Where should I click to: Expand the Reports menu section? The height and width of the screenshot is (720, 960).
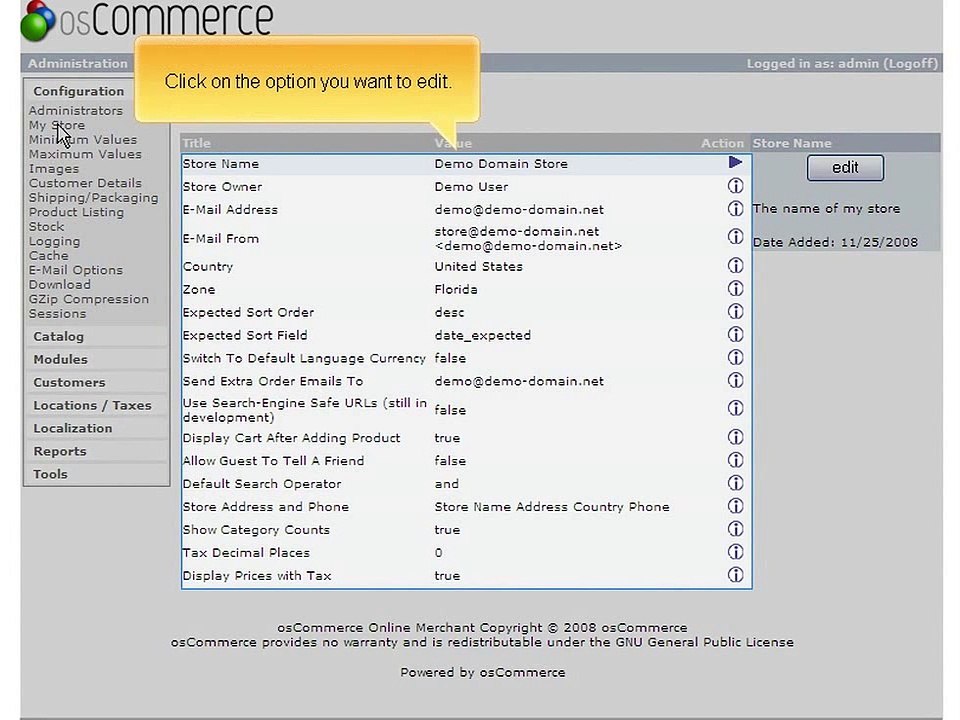[60, 451]
